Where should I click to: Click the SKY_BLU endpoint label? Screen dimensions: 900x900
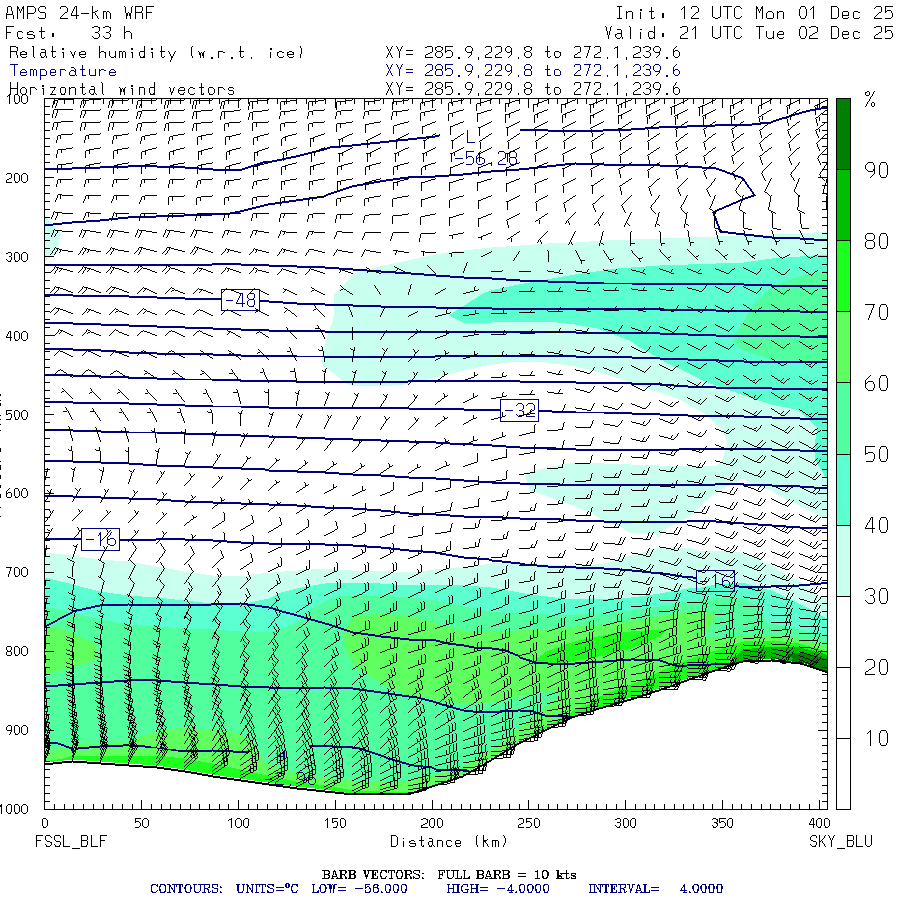[x=841, y=841]
